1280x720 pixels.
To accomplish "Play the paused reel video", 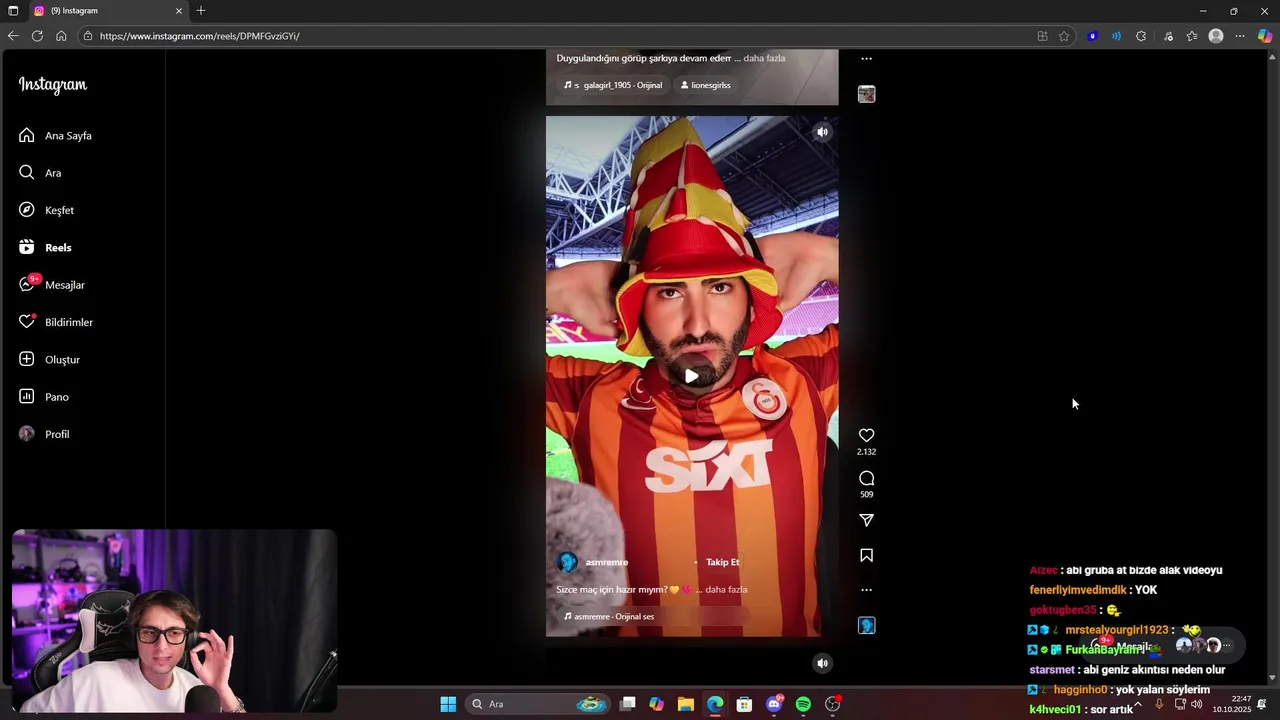I will point(691,376).
